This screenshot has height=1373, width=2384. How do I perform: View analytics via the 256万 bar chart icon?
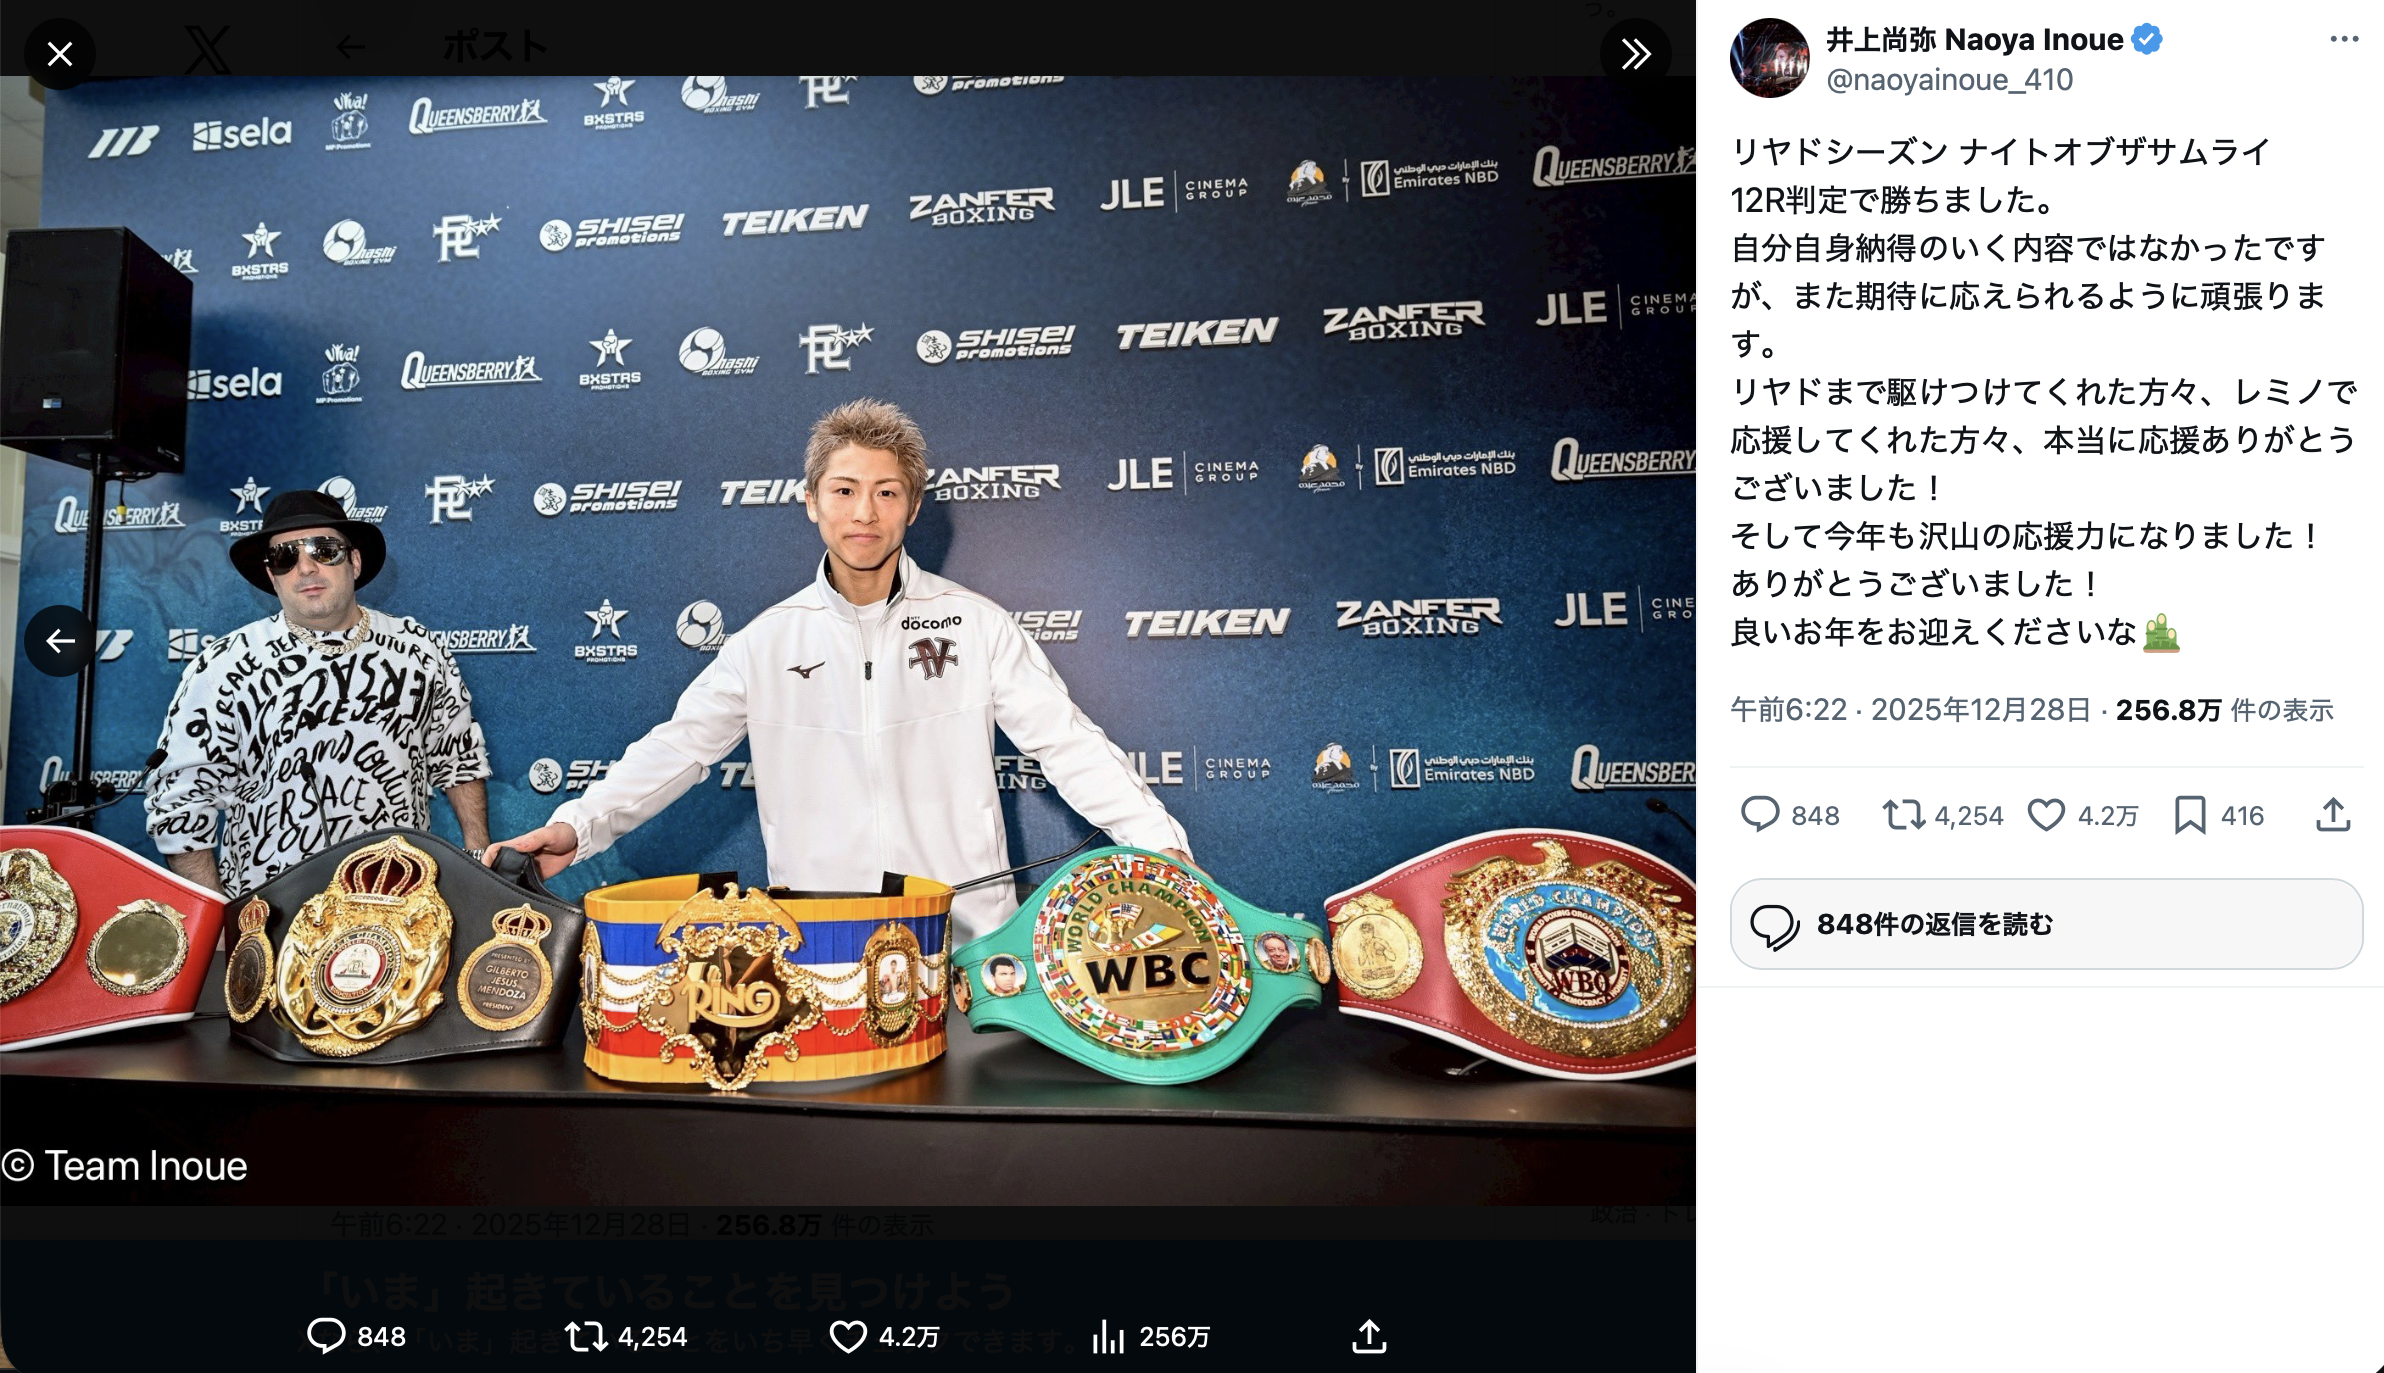coord(1108,1336)
